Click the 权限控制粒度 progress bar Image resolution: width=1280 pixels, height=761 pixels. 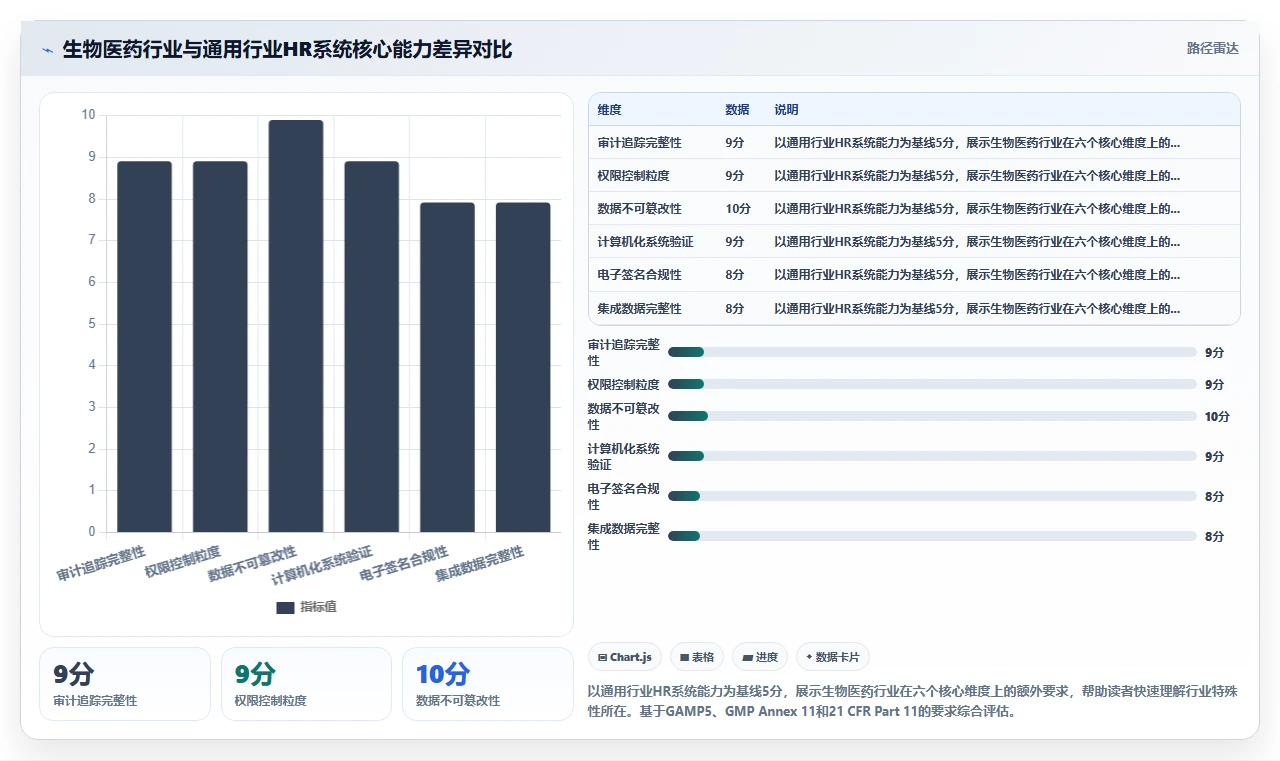pos(932,384)
